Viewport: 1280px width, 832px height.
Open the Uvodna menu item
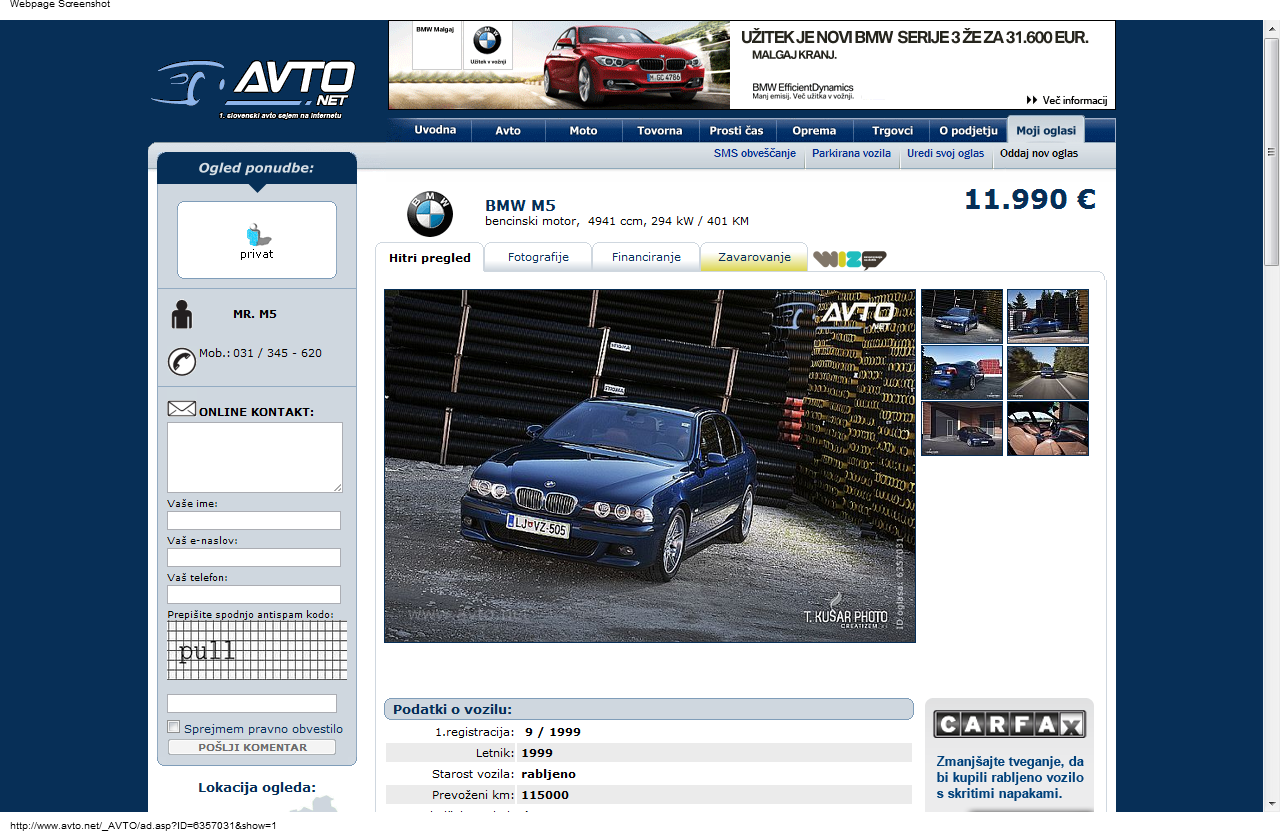[435, 131]
